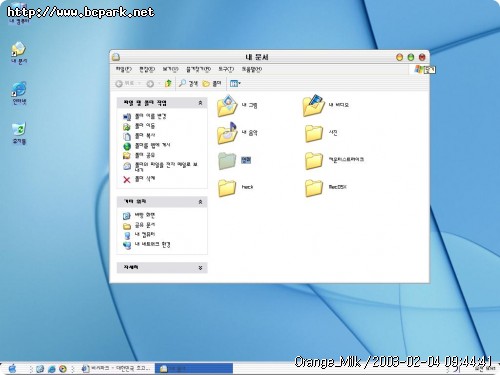Open the 도움말(H) menu

pyautogui.click(x=252, y=69)
